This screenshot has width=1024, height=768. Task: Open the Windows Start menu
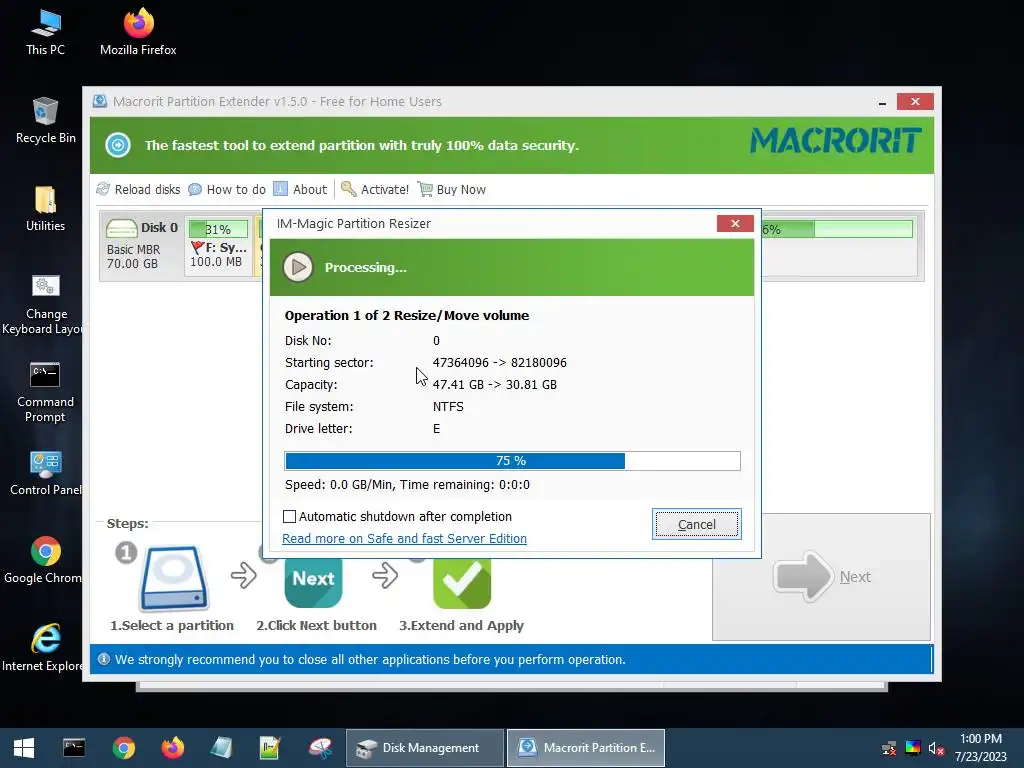24,748
